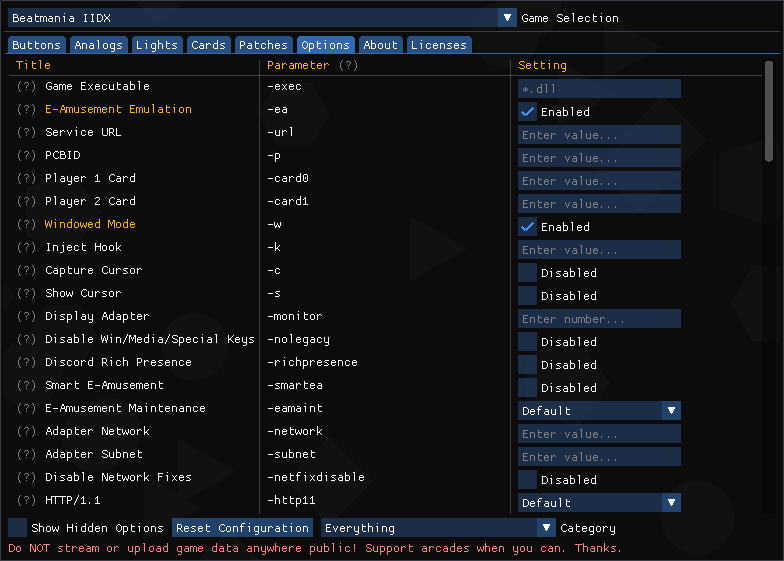Click the help marker beside PCBID
Screen dimensions: 784x561
(26, 156)
